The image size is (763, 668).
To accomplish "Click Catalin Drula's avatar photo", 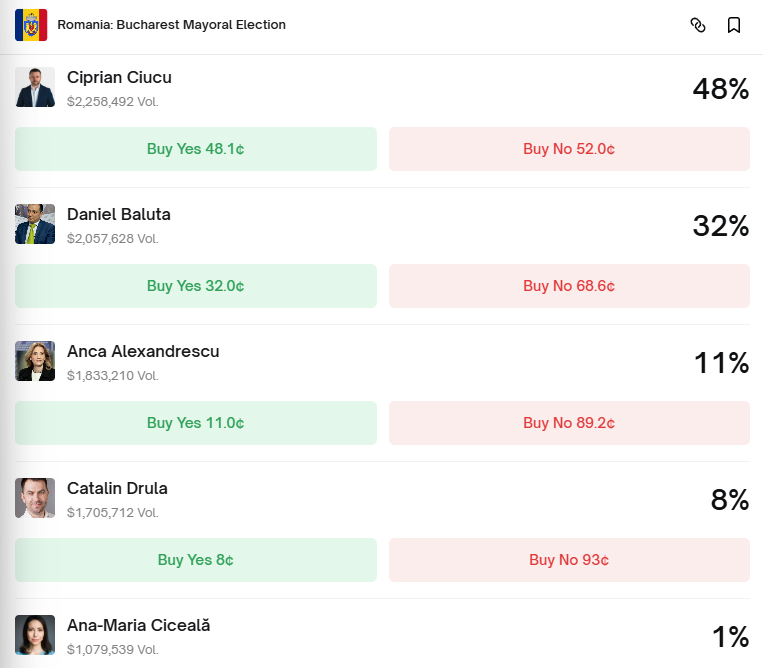I will [x=35, y=498].
